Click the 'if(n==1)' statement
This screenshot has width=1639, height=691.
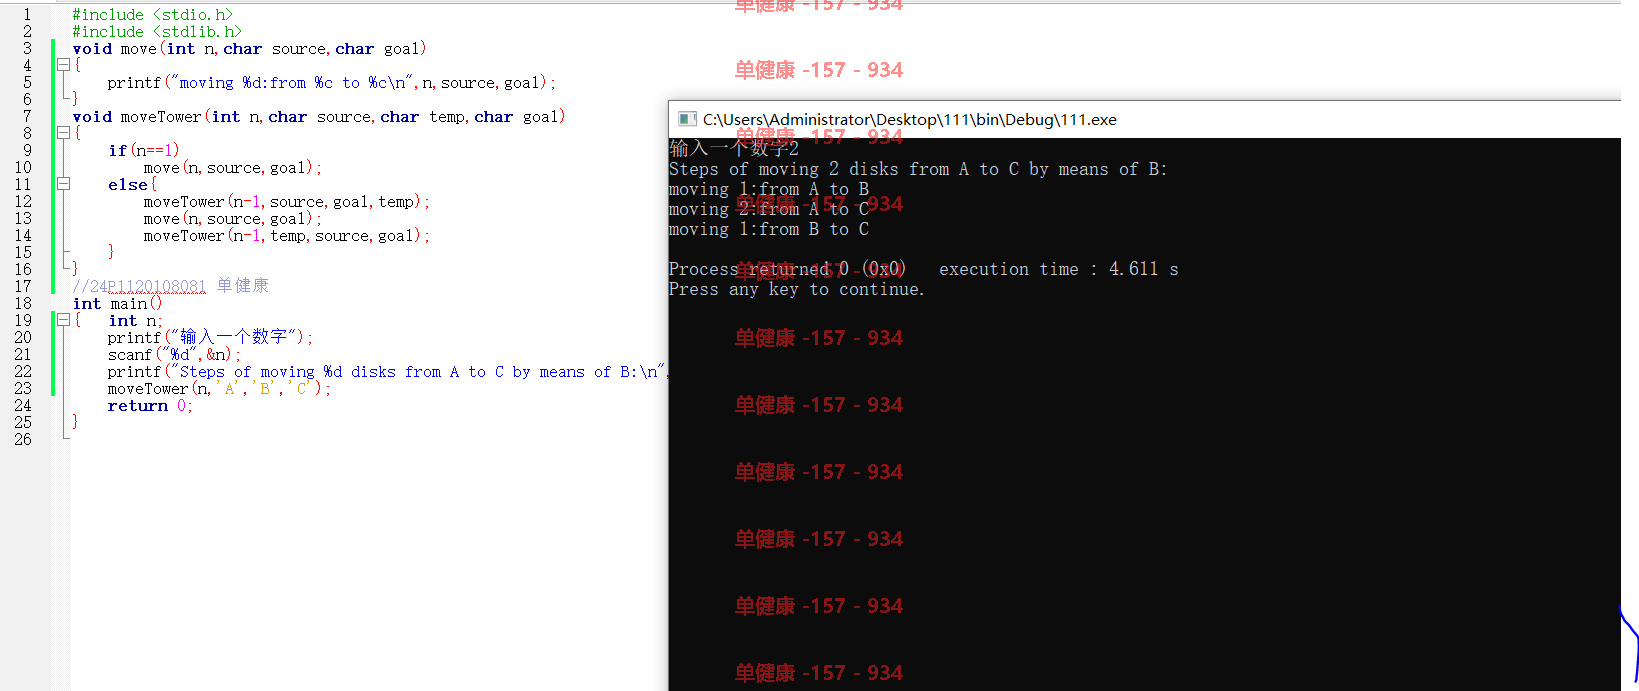click(144, 151)
